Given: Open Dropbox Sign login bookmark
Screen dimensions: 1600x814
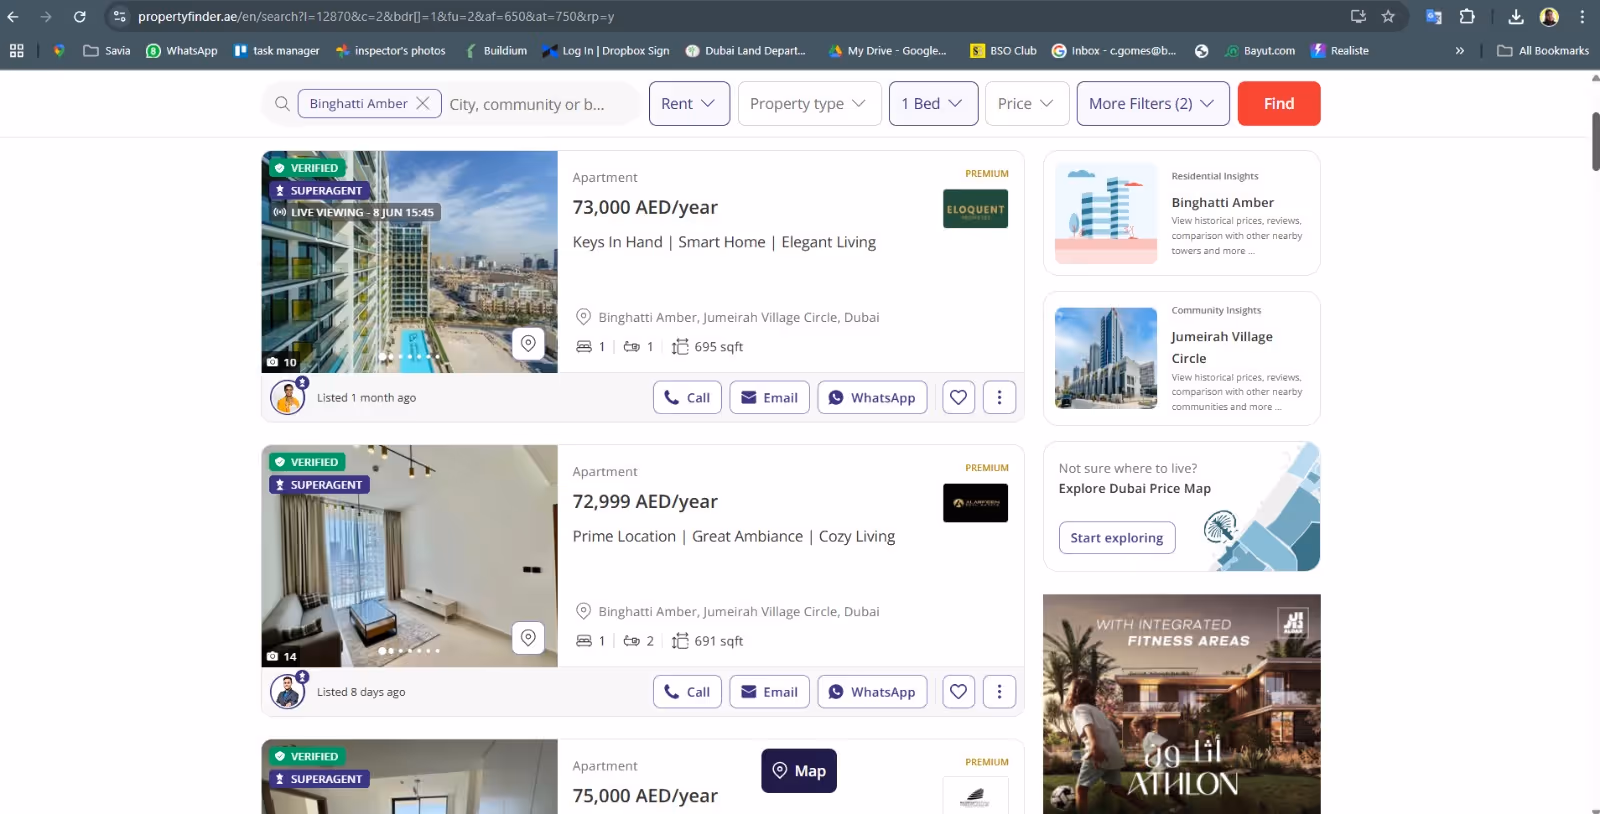Looking at the screenshot, I should pos(606,50).
